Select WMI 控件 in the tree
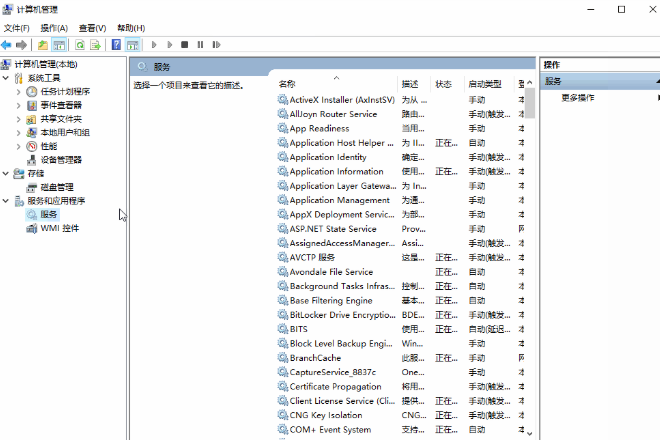The height and width of the screenshot is (440, 660). coord(59,228)
